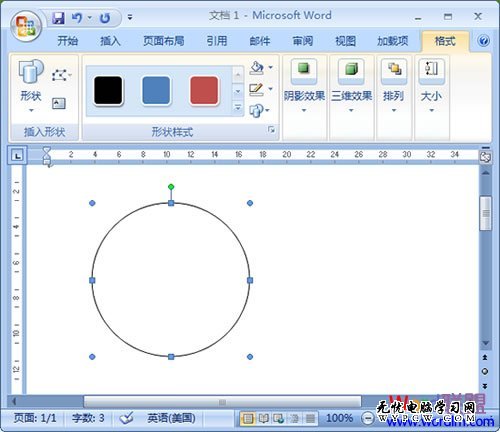Open the 阴影效果 shadow effects menu
Image resolution: width=500 pixels, height=432 pixels.
click(x=304, y=86)
